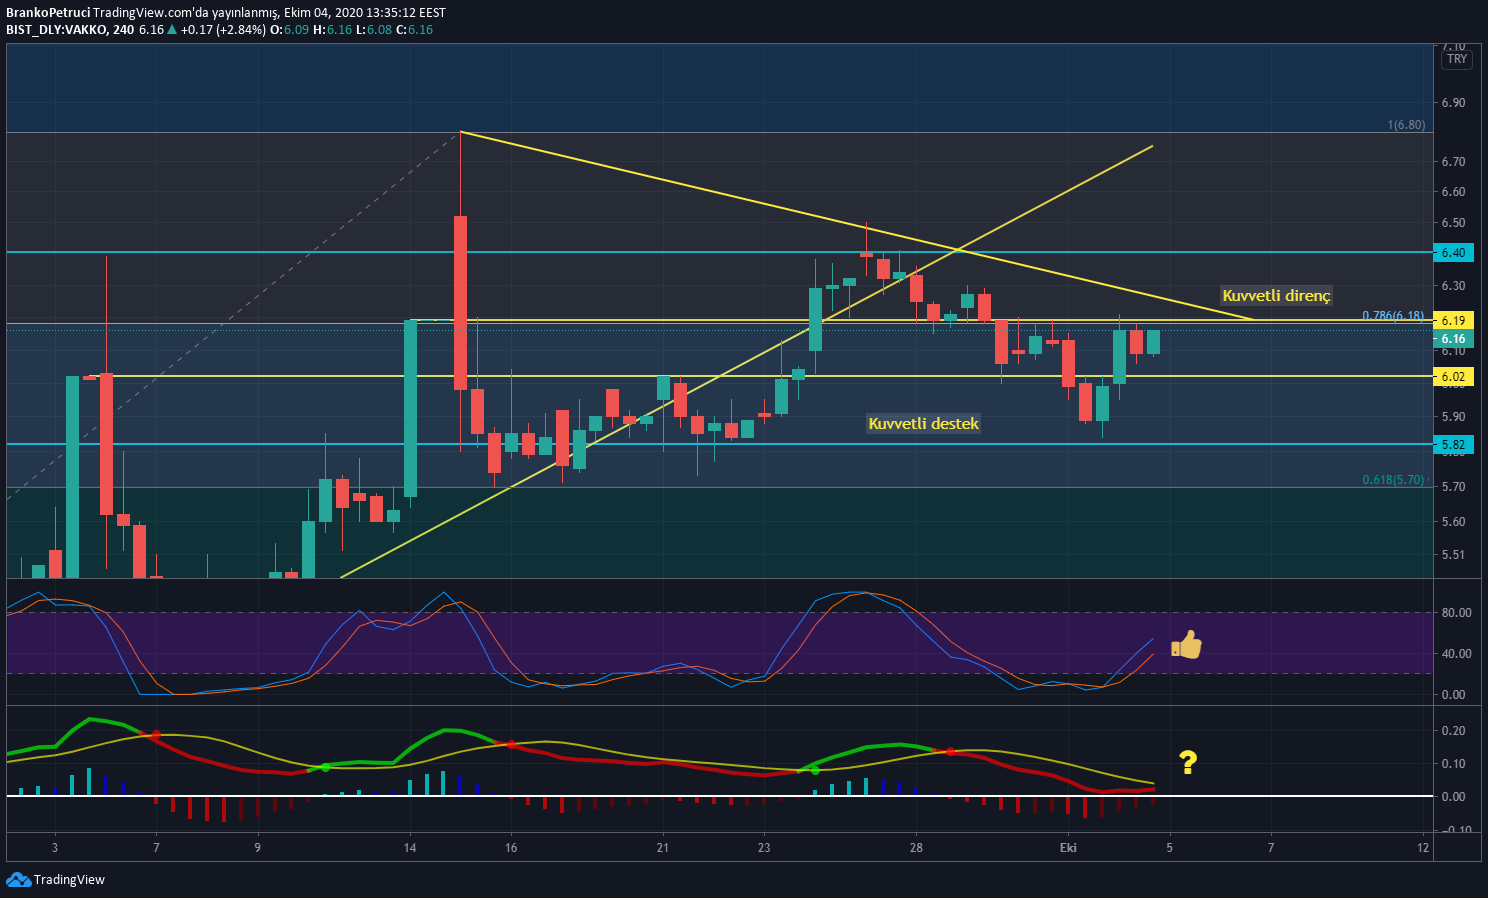Image resolution: width=1488 pixels, height=898 pixels.
Task: Click the yellow question mark near MACD
Action: click(x=1187, y=763)
